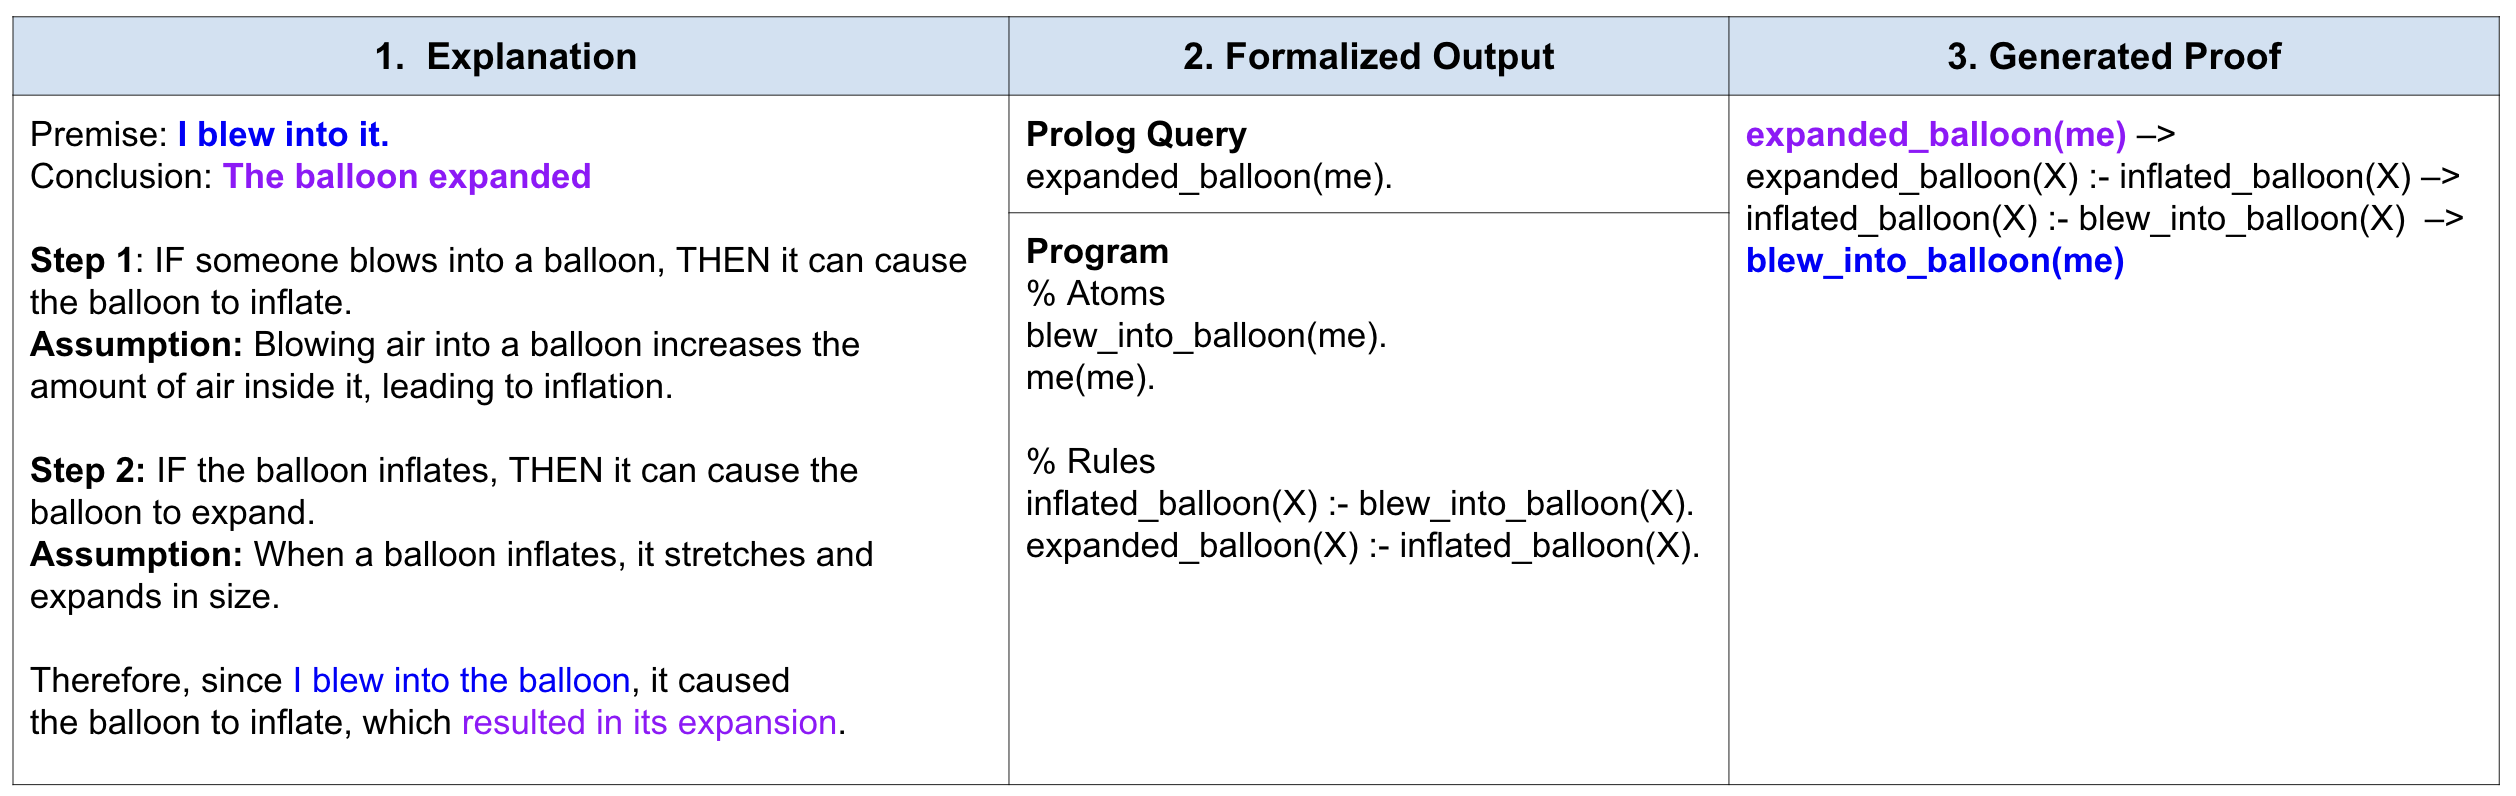Click the blue "blew_into_balloon(me)" in the proof
The height and width of the screenshot is (796, 2516).
pos(1934,261)
